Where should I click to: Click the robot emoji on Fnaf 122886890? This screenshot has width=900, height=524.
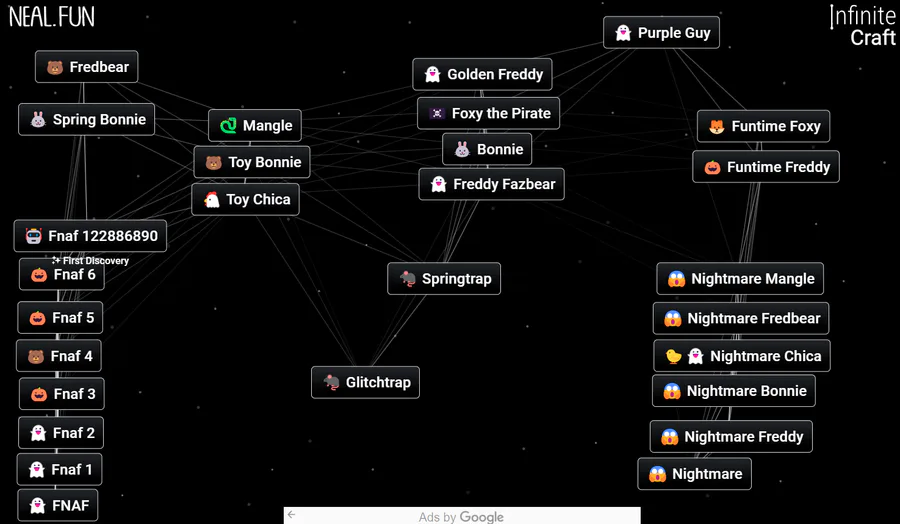coord(34,236)
